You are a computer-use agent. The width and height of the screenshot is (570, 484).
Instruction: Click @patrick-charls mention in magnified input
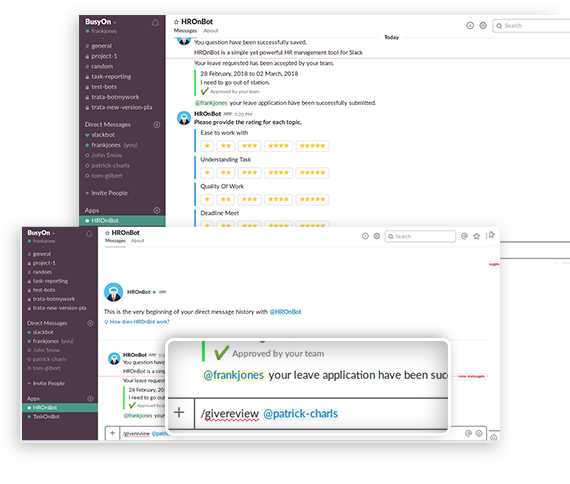301,414
